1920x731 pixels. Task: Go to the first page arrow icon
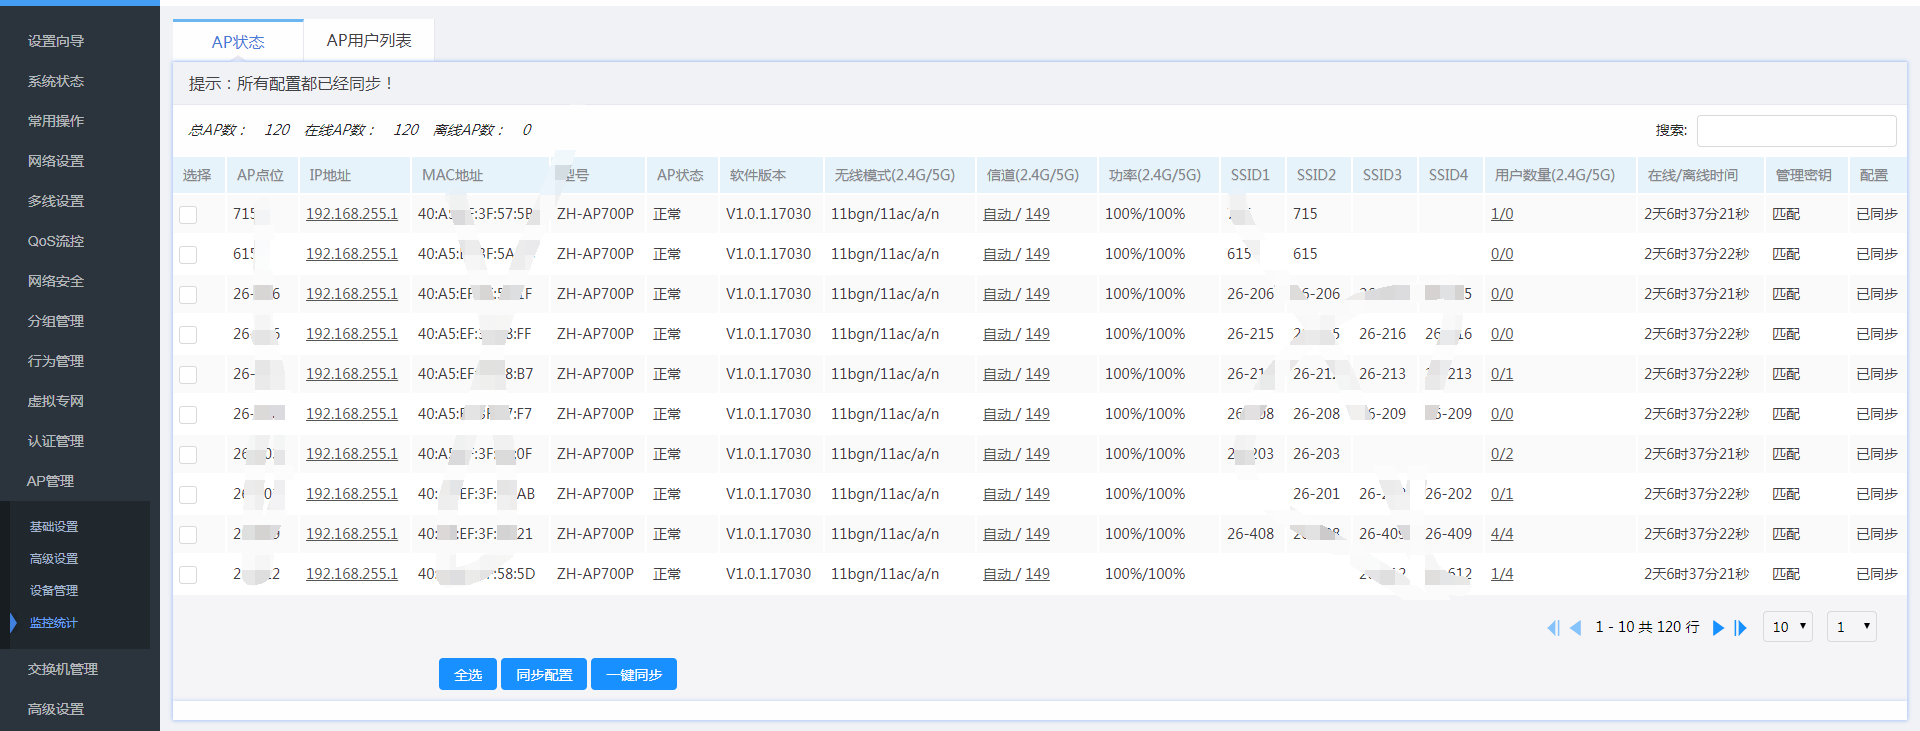click(x=1553, y=628)
